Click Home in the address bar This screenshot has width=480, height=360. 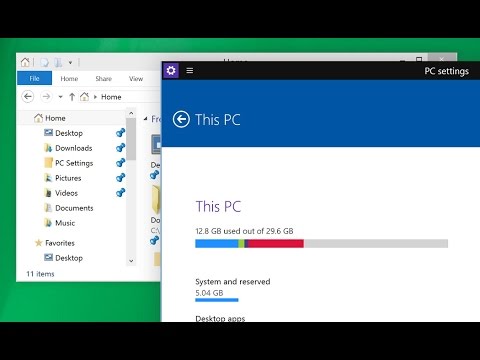(111, 97)
